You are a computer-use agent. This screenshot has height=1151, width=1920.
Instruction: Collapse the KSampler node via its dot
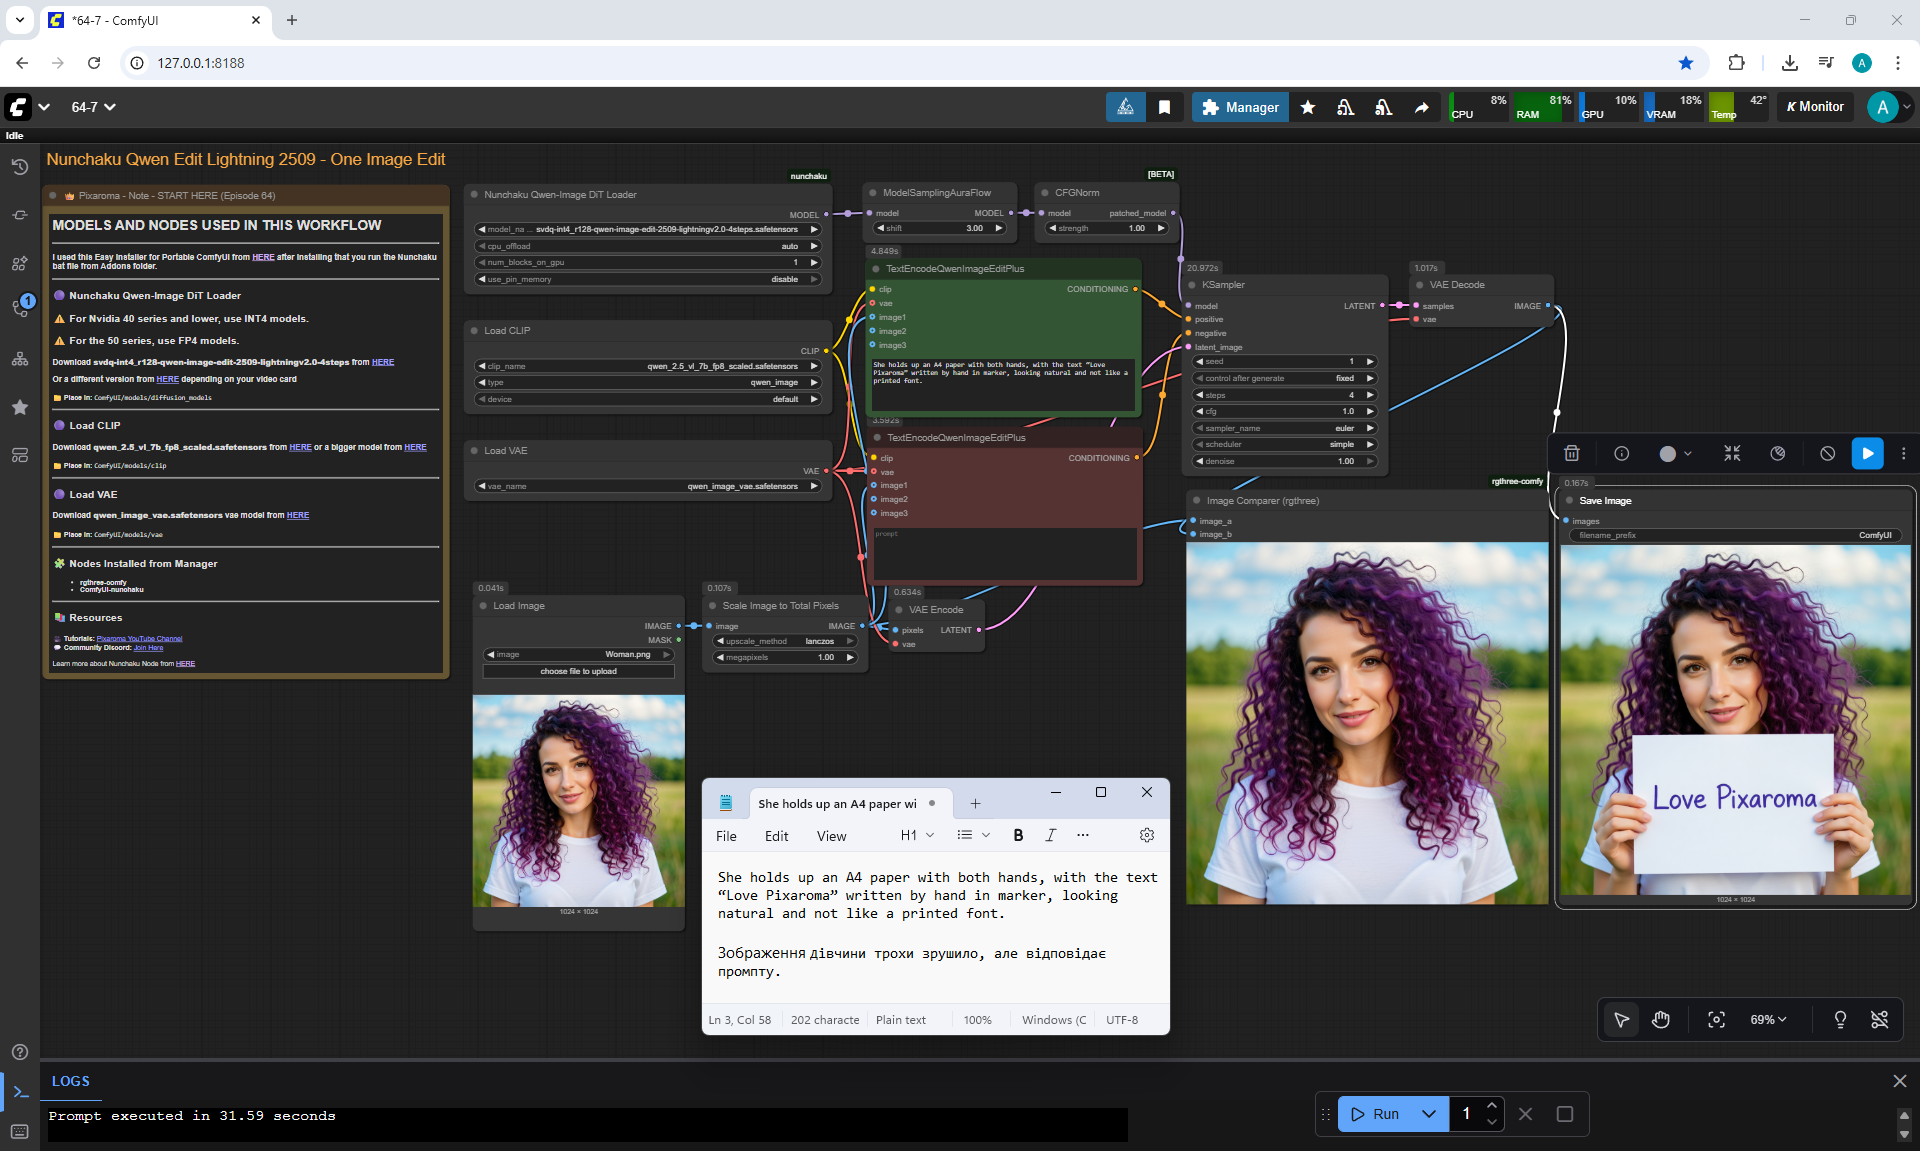1190,285
